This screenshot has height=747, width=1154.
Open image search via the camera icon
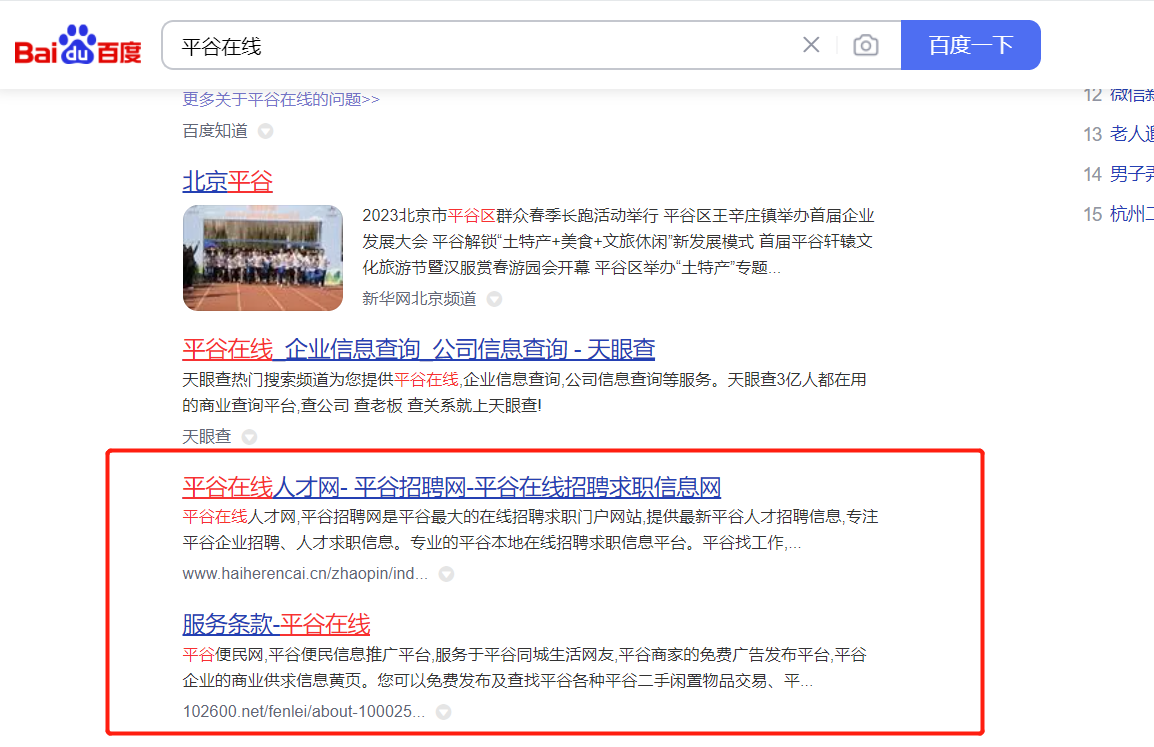pos(866,45)
